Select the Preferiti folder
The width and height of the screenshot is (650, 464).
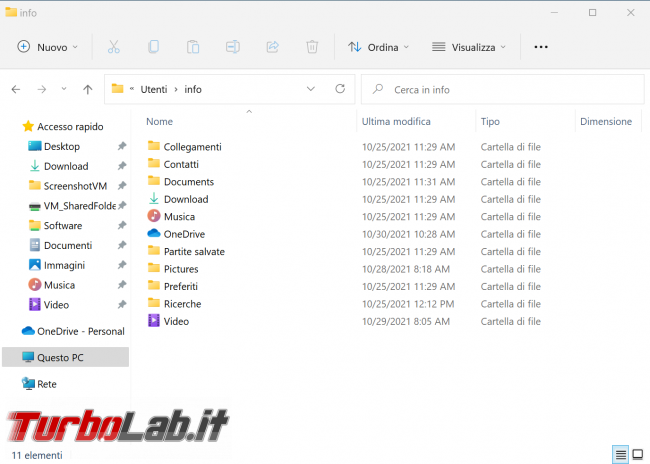click(x=181, y=286)
